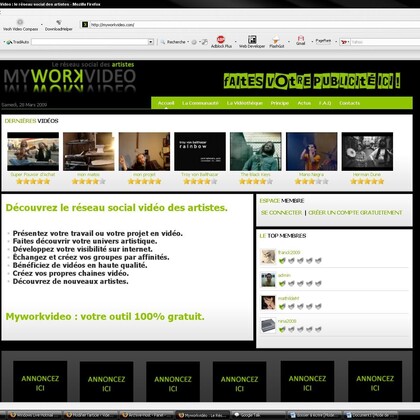Open the FlashGot dropdown arrow
This screenshot has height=420, width=420.
coord(289,42)
